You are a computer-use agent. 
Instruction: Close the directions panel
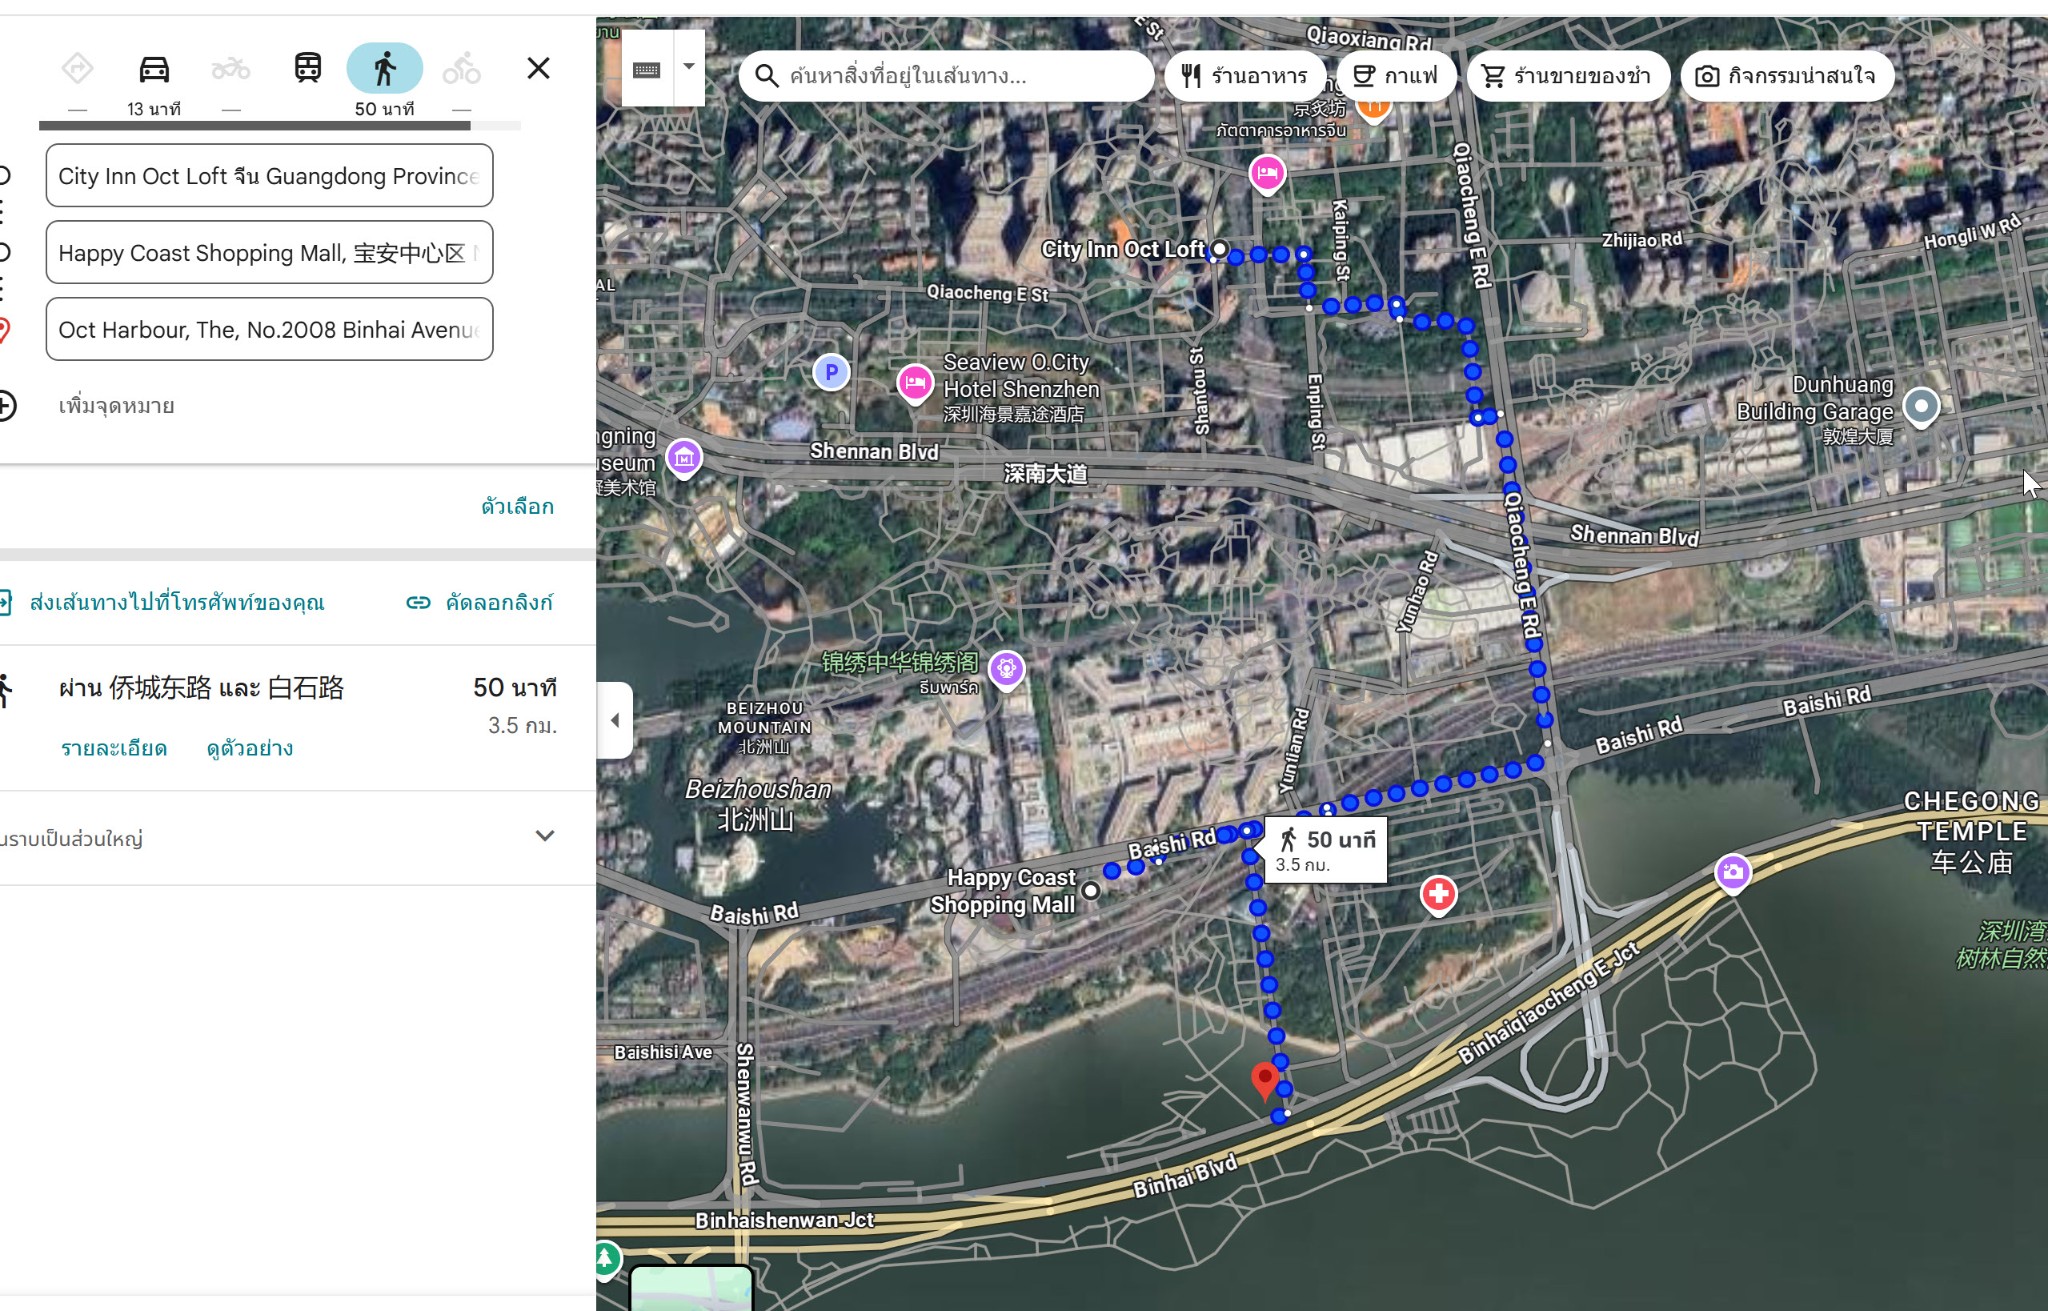point(538,68)
